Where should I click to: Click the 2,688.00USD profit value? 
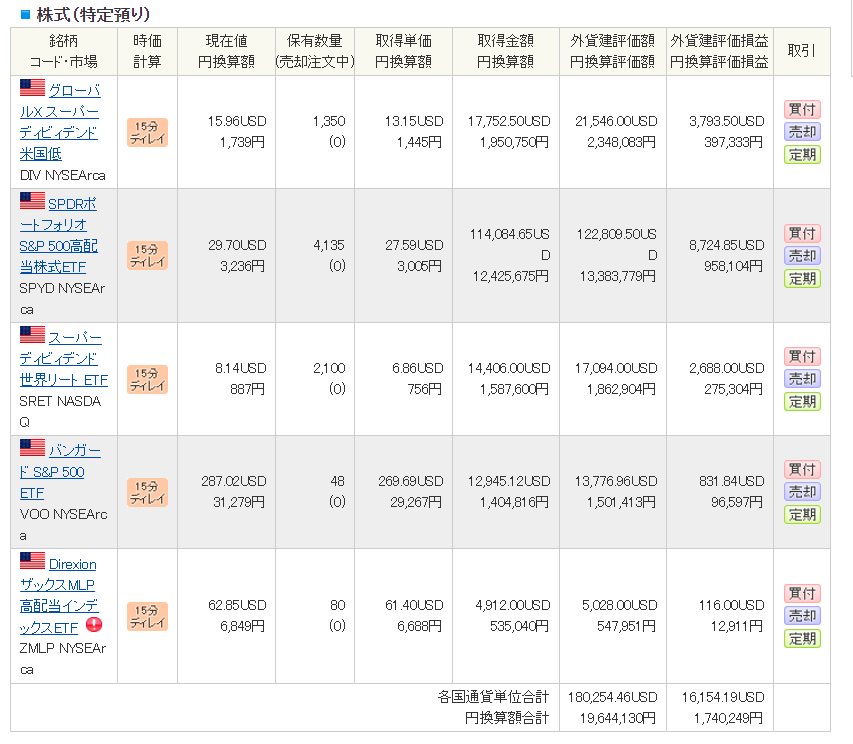coord(727,368)
